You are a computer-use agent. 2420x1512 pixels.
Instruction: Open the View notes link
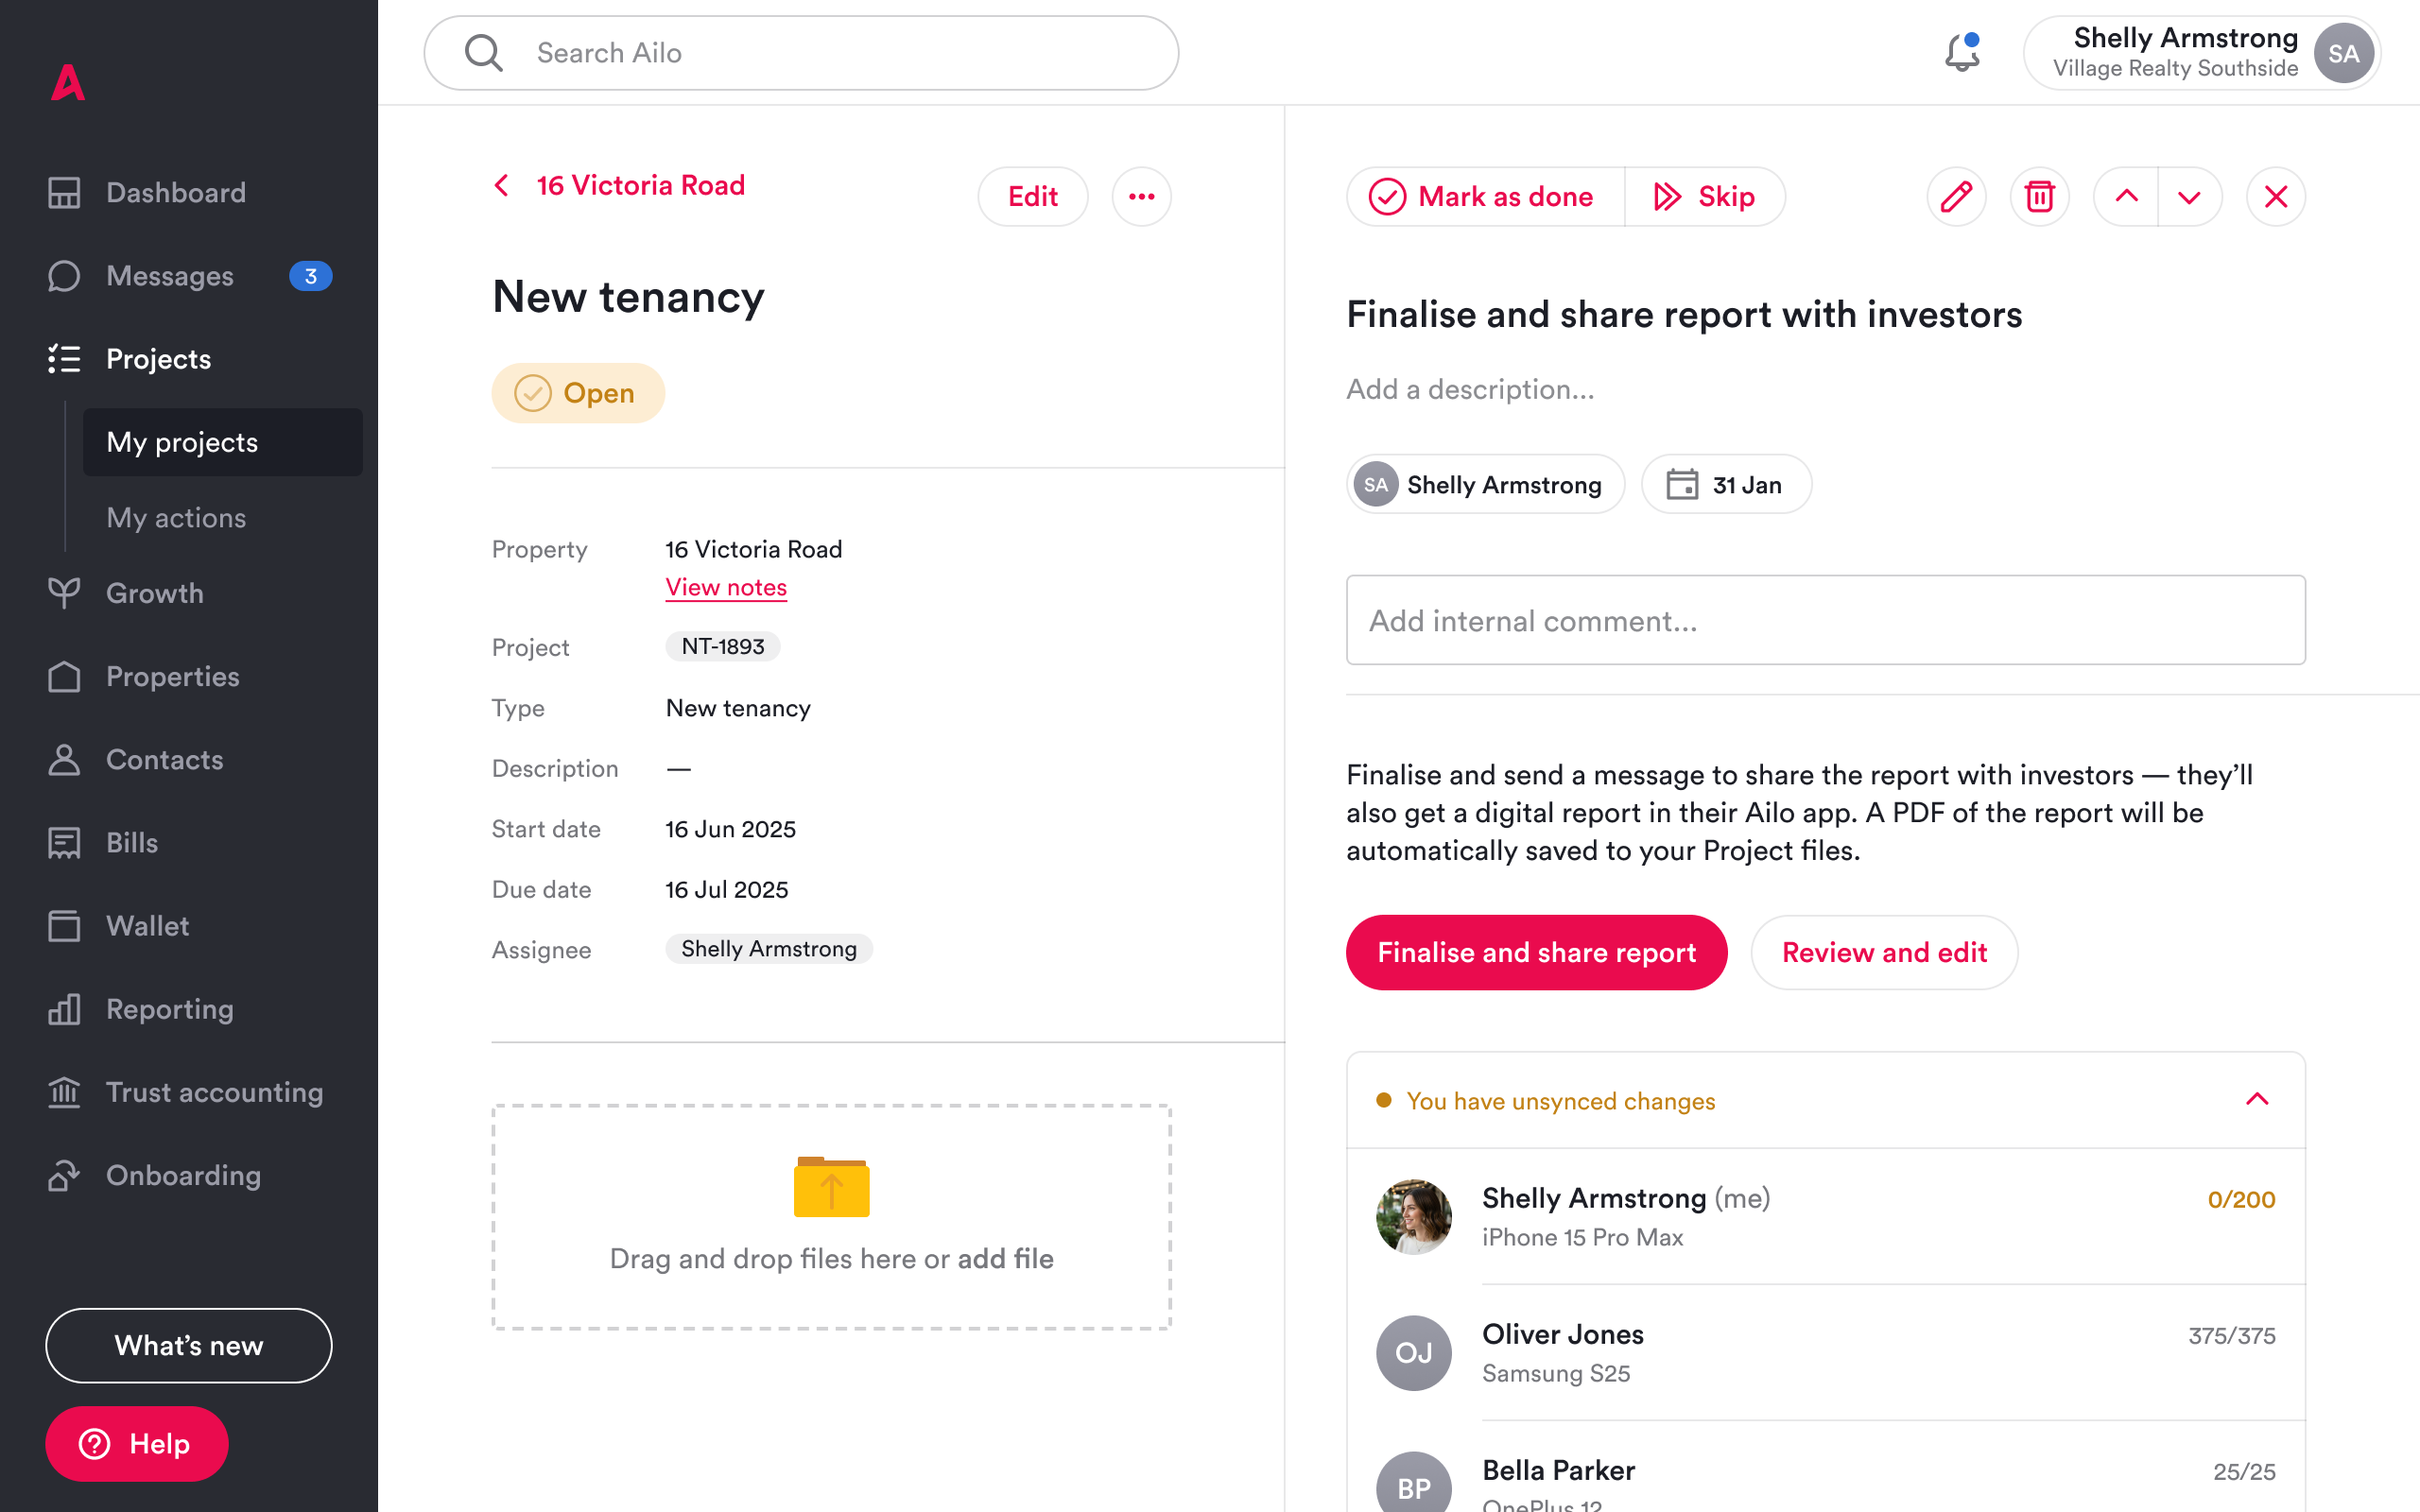pyautogui.click(x=726, y=588)
